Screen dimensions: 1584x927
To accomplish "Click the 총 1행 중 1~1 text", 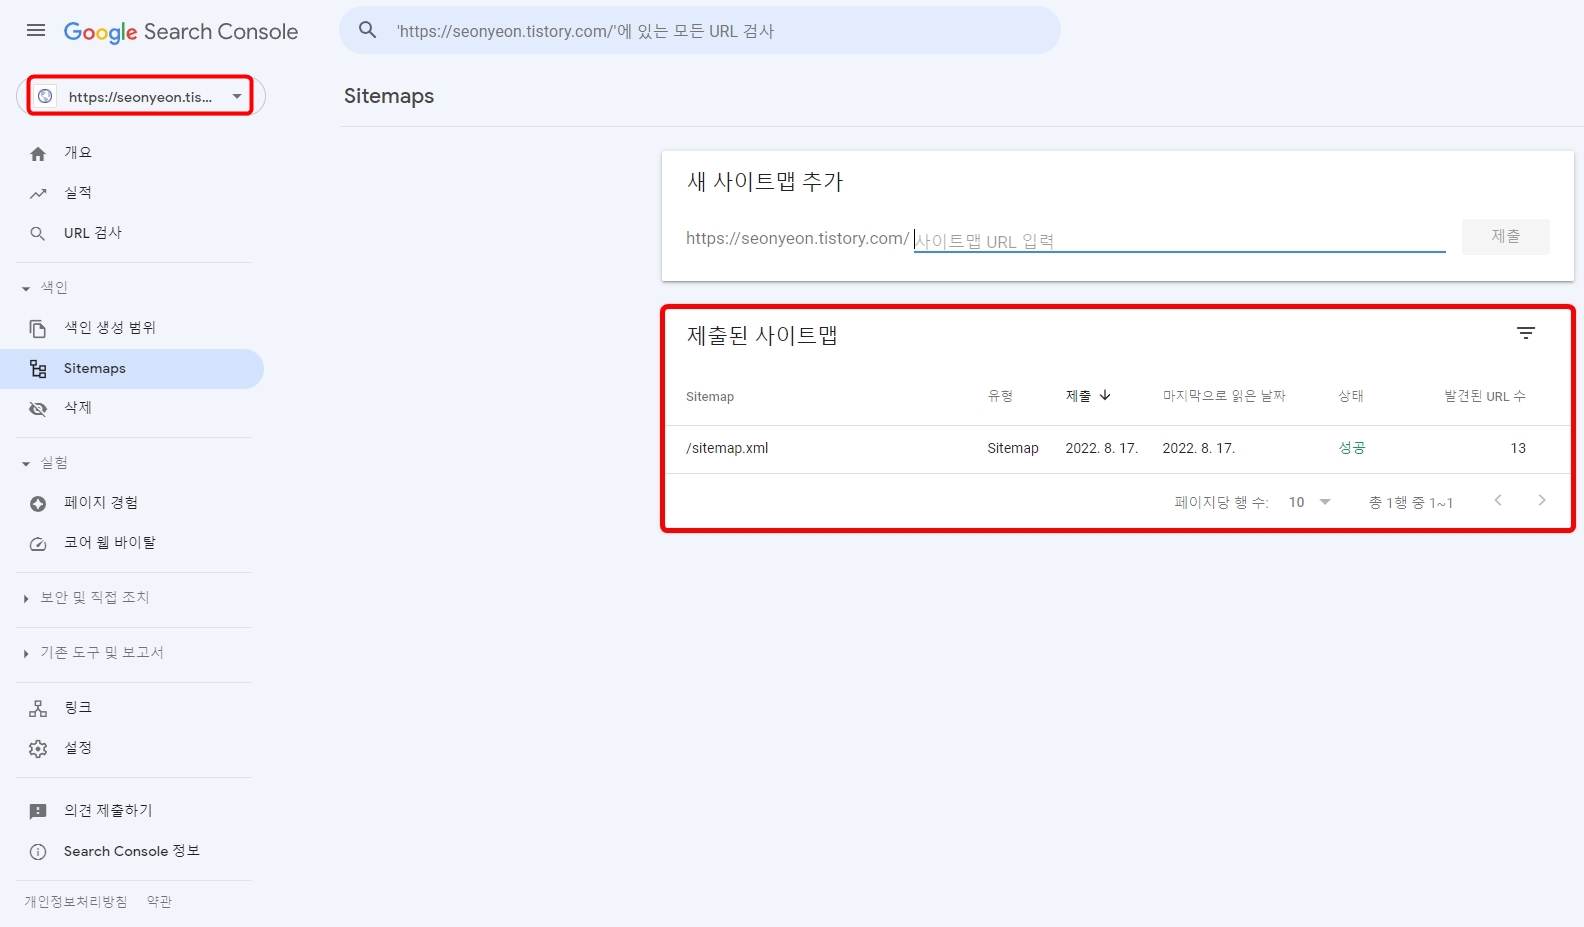I will coord(1411,502).
